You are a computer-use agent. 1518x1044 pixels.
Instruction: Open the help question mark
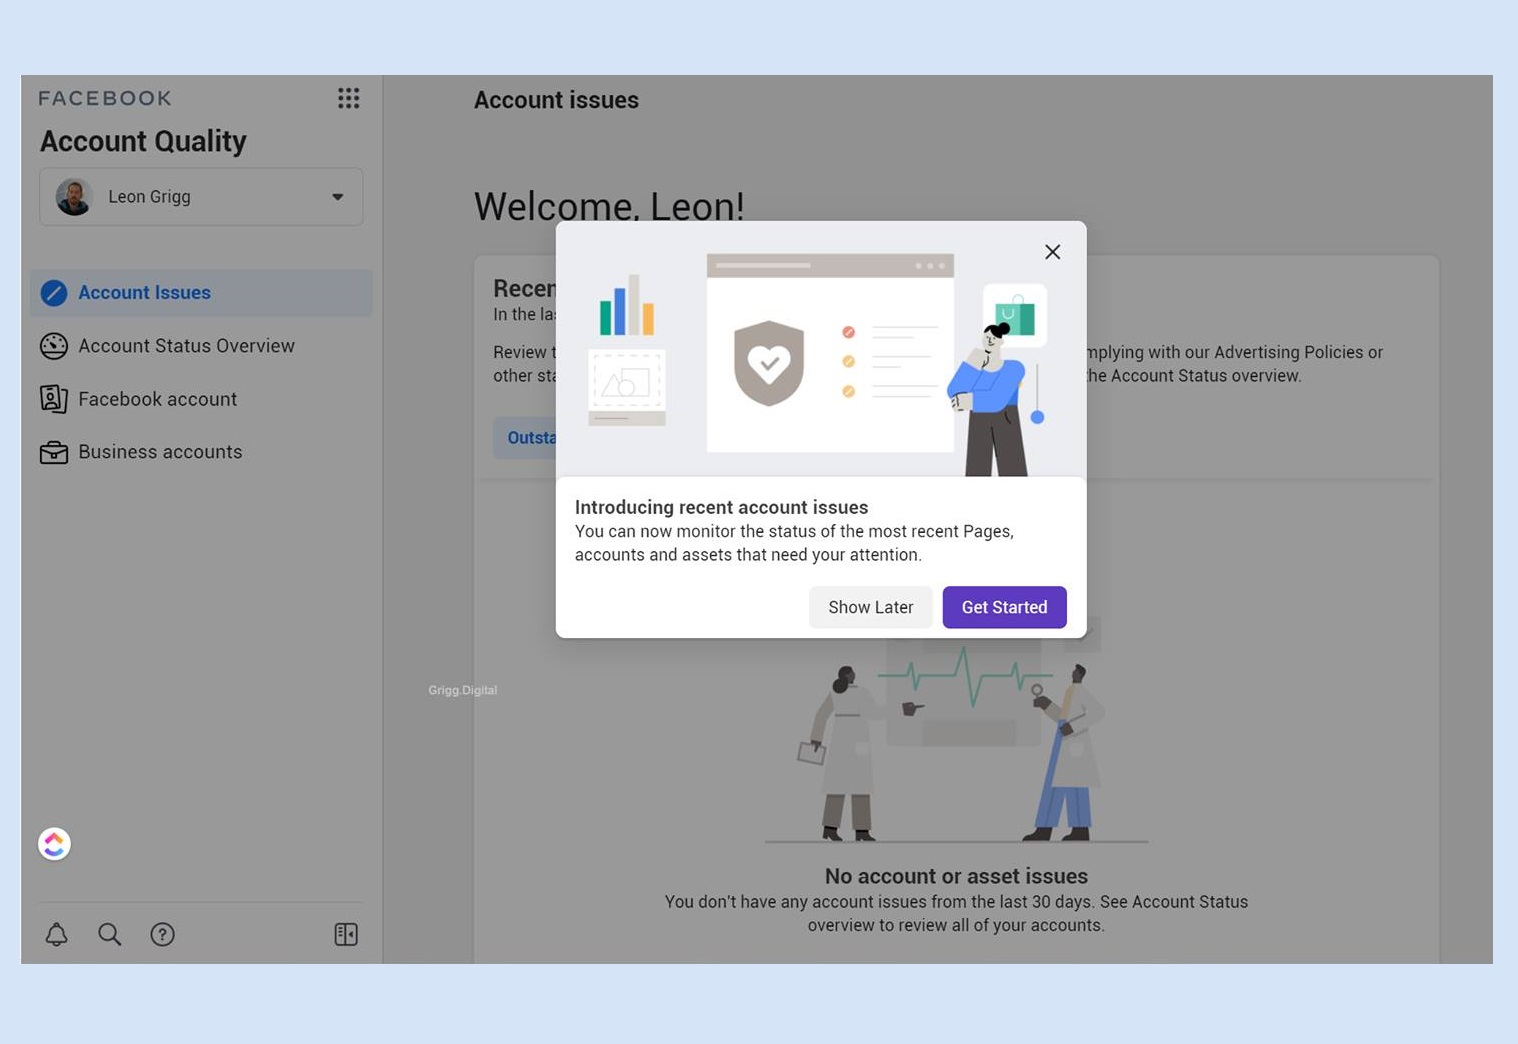point(162,934)
